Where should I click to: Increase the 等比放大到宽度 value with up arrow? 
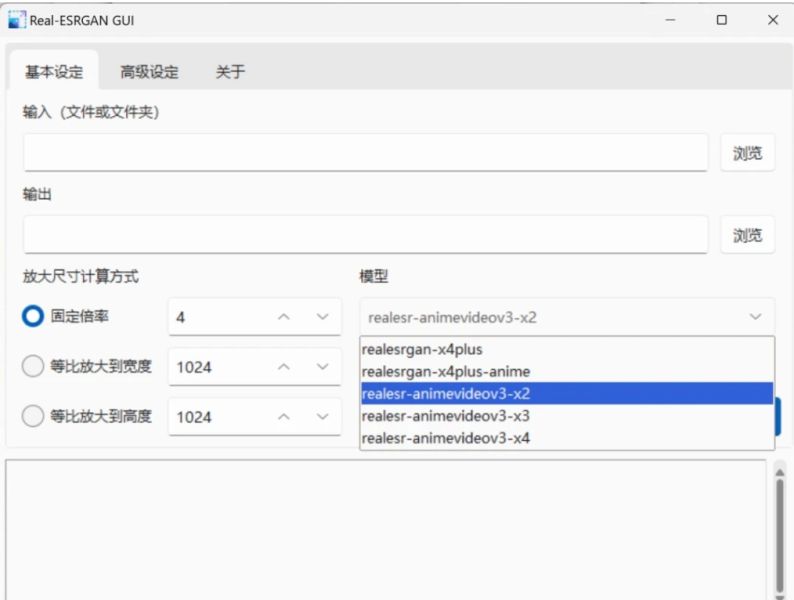(x=284, y=367)
